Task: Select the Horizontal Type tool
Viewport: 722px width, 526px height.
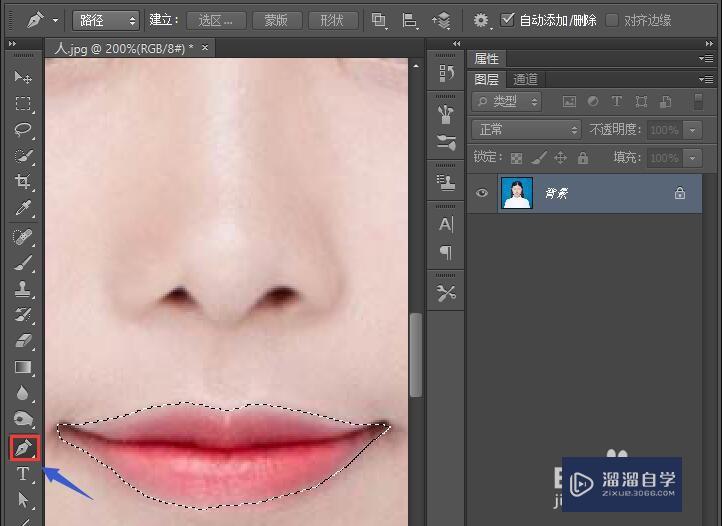Action: [x=23, y=474]
